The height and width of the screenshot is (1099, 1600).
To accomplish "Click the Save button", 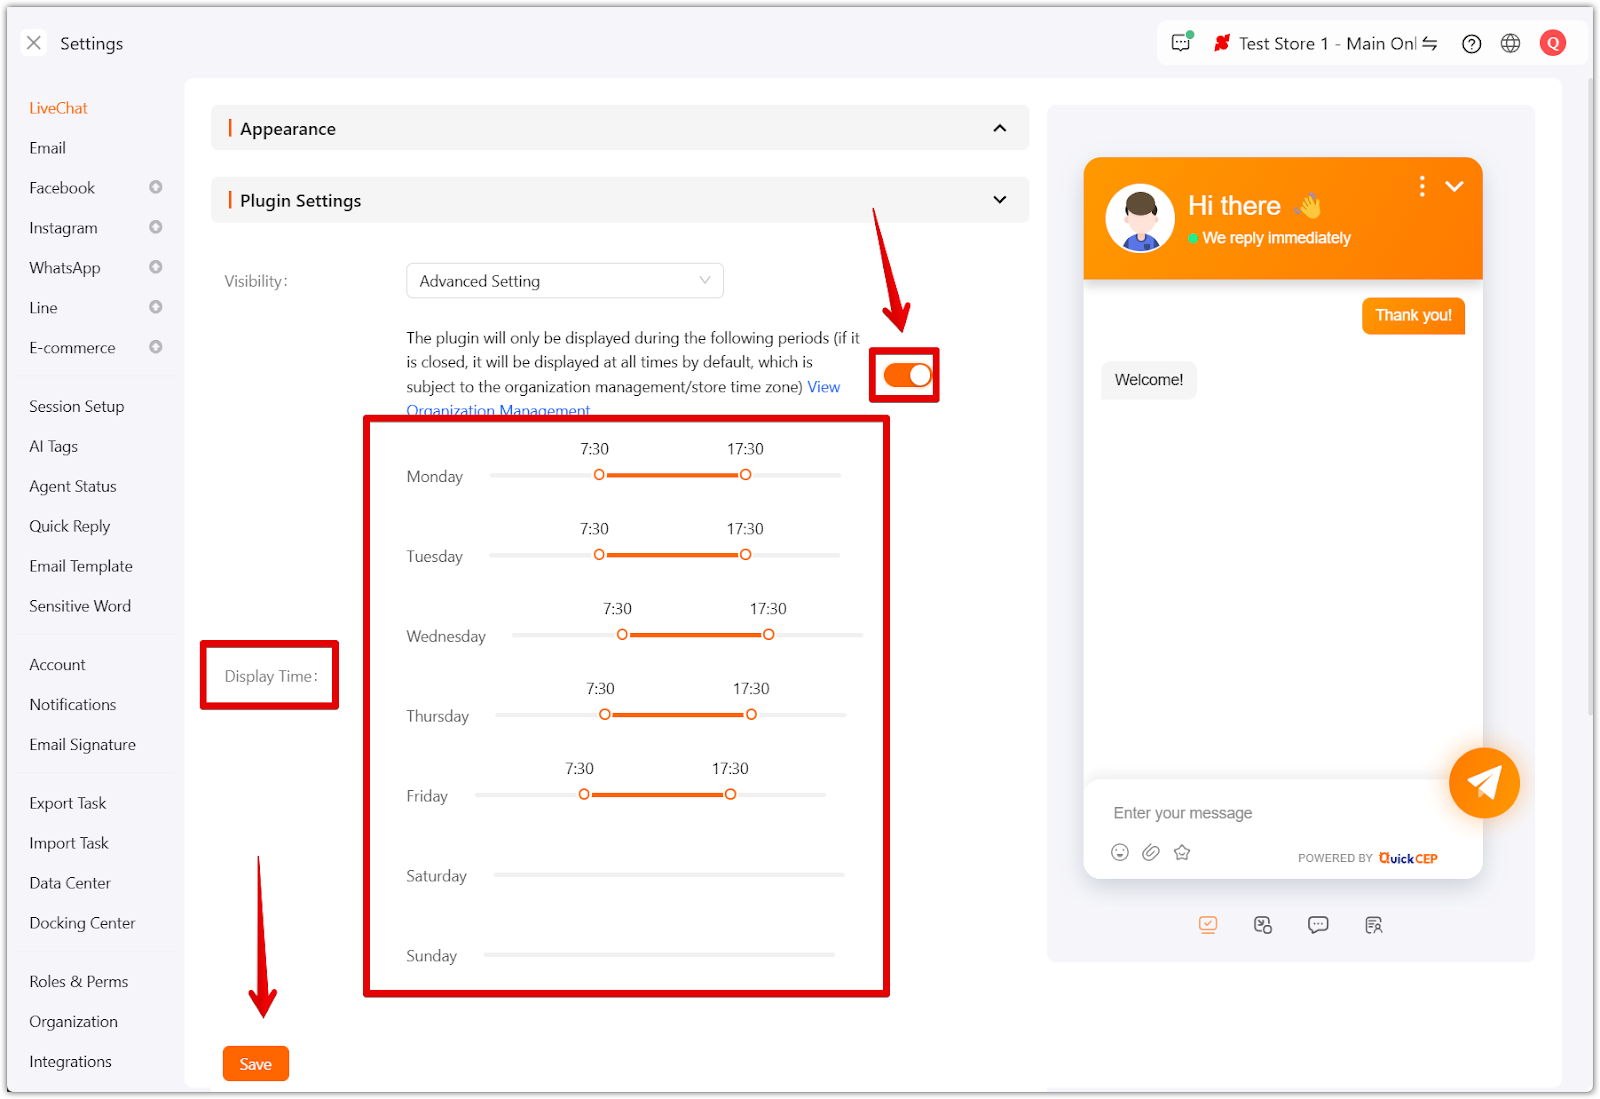I will (256, 1064).
